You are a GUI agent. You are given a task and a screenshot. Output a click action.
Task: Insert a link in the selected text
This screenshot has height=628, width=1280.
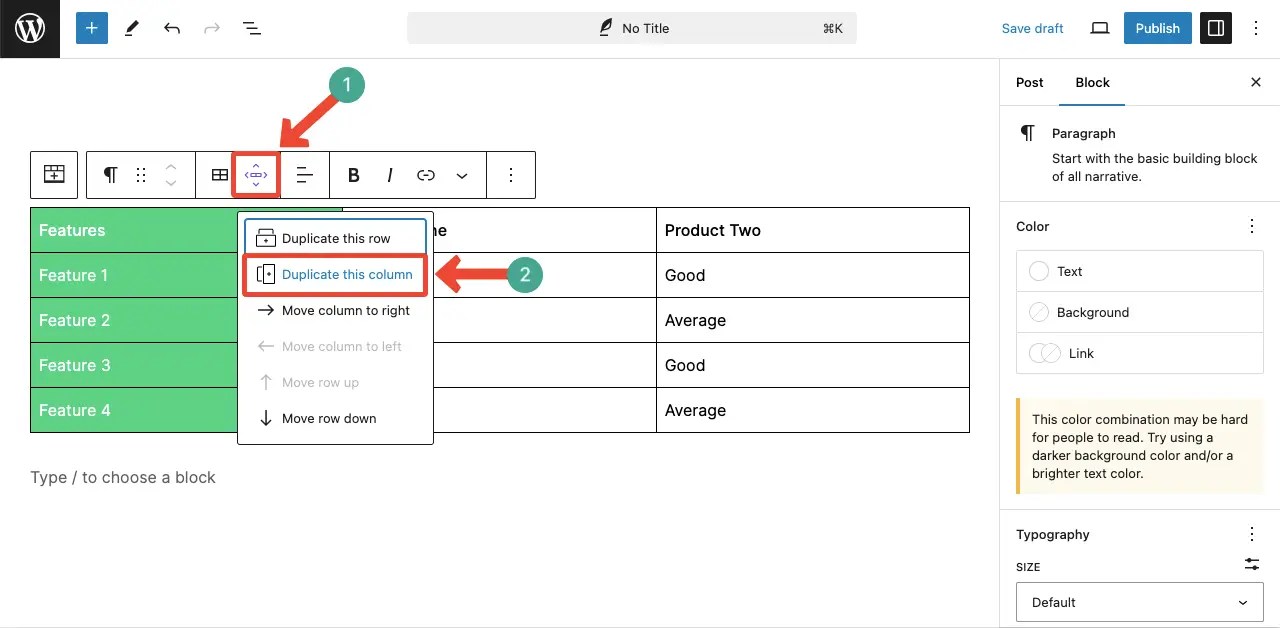coord(425,174)
